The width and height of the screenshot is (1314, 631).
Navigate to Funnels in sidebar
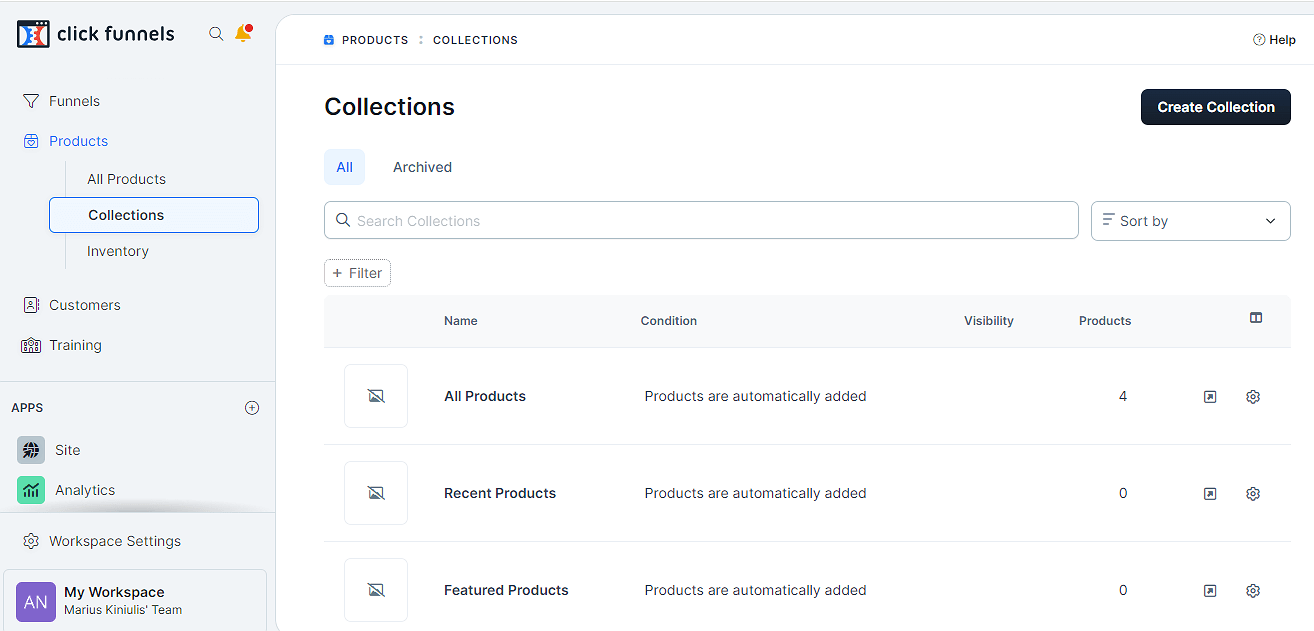[74, 101]
